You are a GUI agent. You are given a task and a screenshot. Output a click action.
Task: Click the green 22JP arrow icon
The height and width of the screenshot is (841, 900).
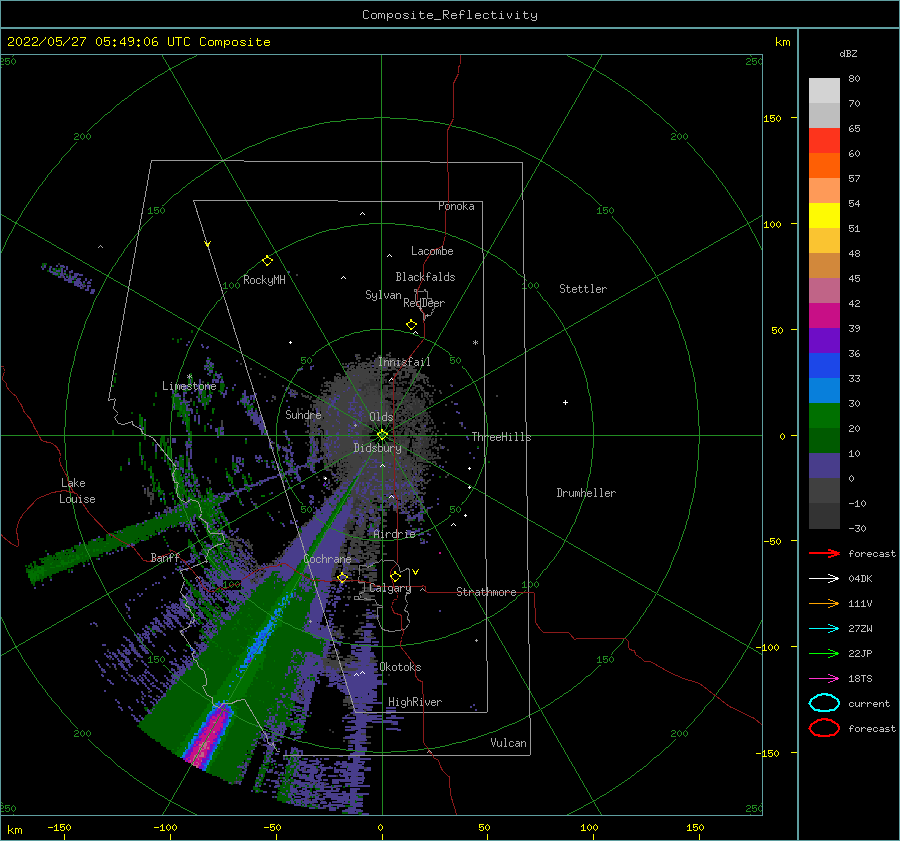pos(824,653)
